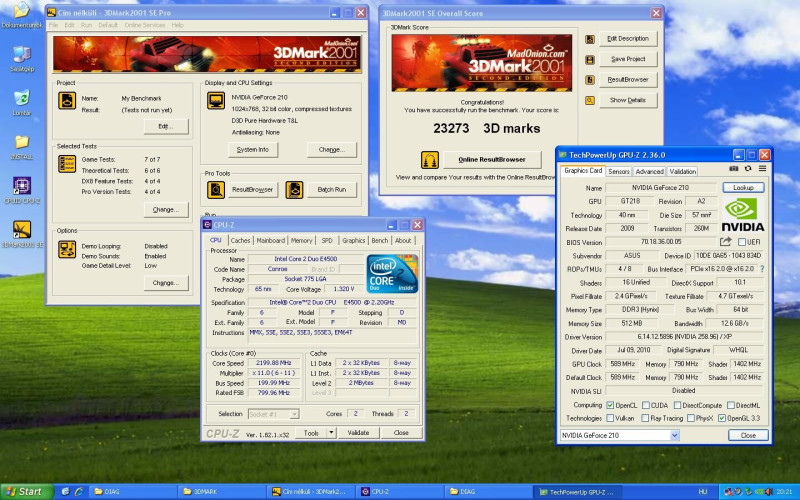Open the GPU-Z hamburger menu
The width and height of the screenshot is (800, 500).
[762, 168]
